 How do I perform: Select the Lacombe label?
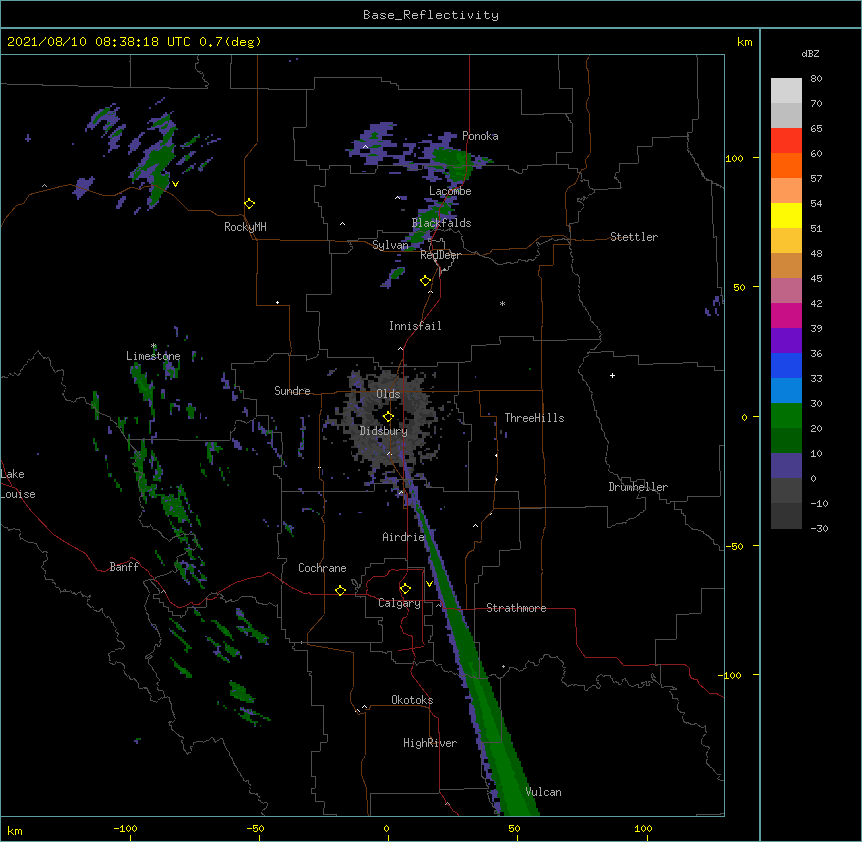(450, 191)
